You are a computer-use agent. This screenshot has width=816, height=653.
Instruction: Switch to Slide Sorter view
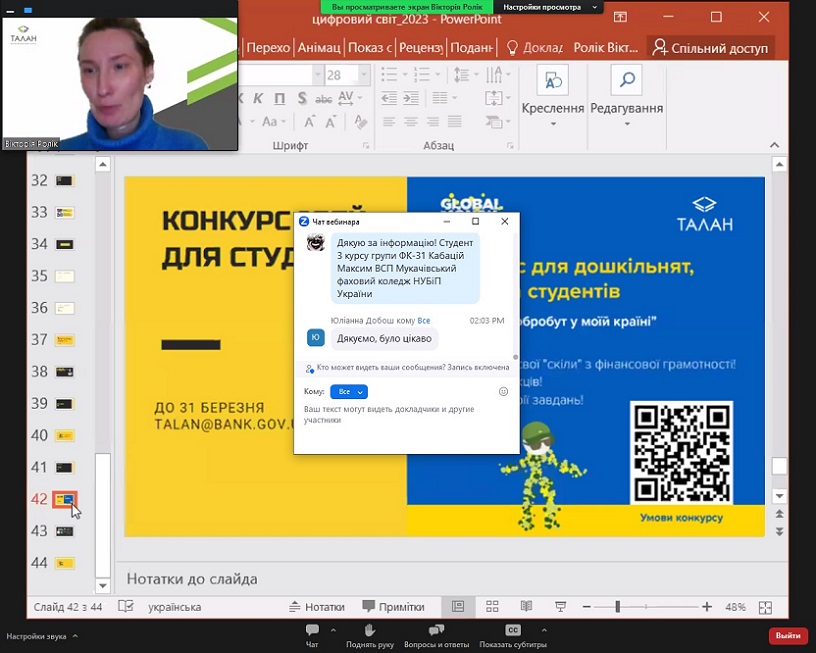click(x=492, y=606)
